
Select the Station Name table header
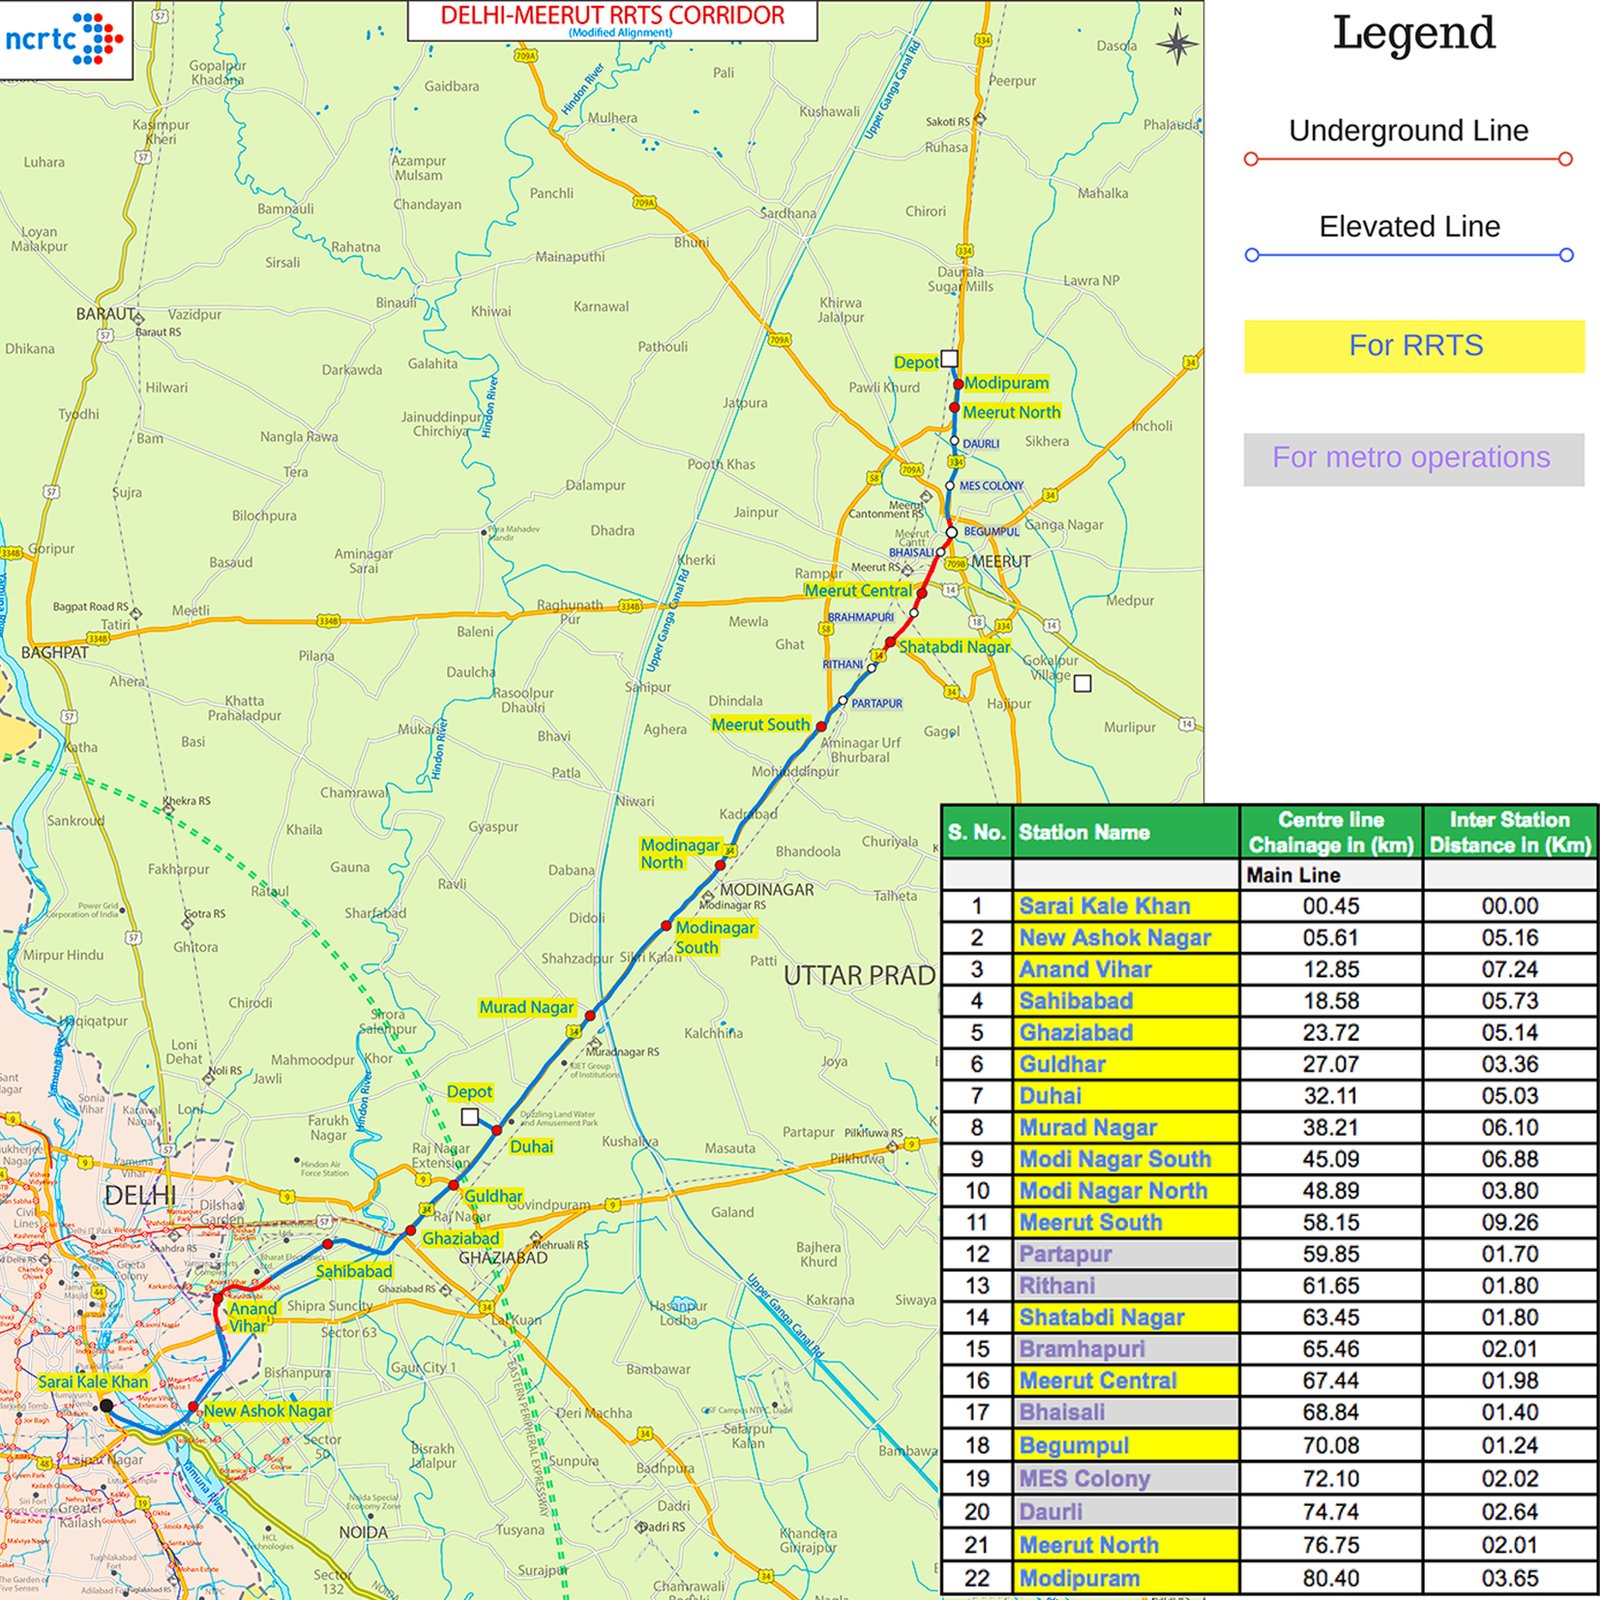tap(1085, 831)
